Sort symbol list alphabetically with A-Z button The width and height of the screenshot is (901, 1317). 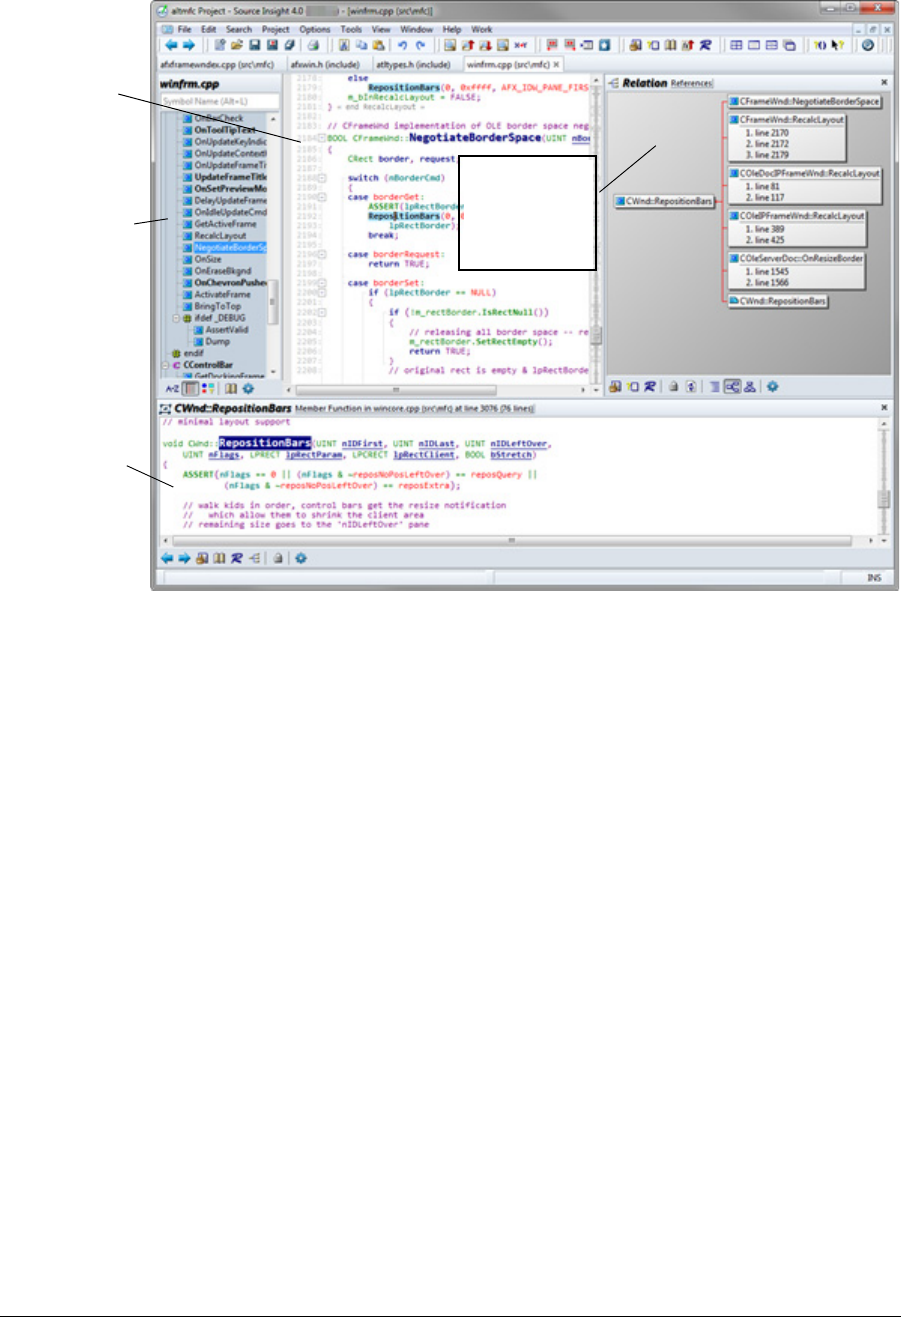coord(172,388)
